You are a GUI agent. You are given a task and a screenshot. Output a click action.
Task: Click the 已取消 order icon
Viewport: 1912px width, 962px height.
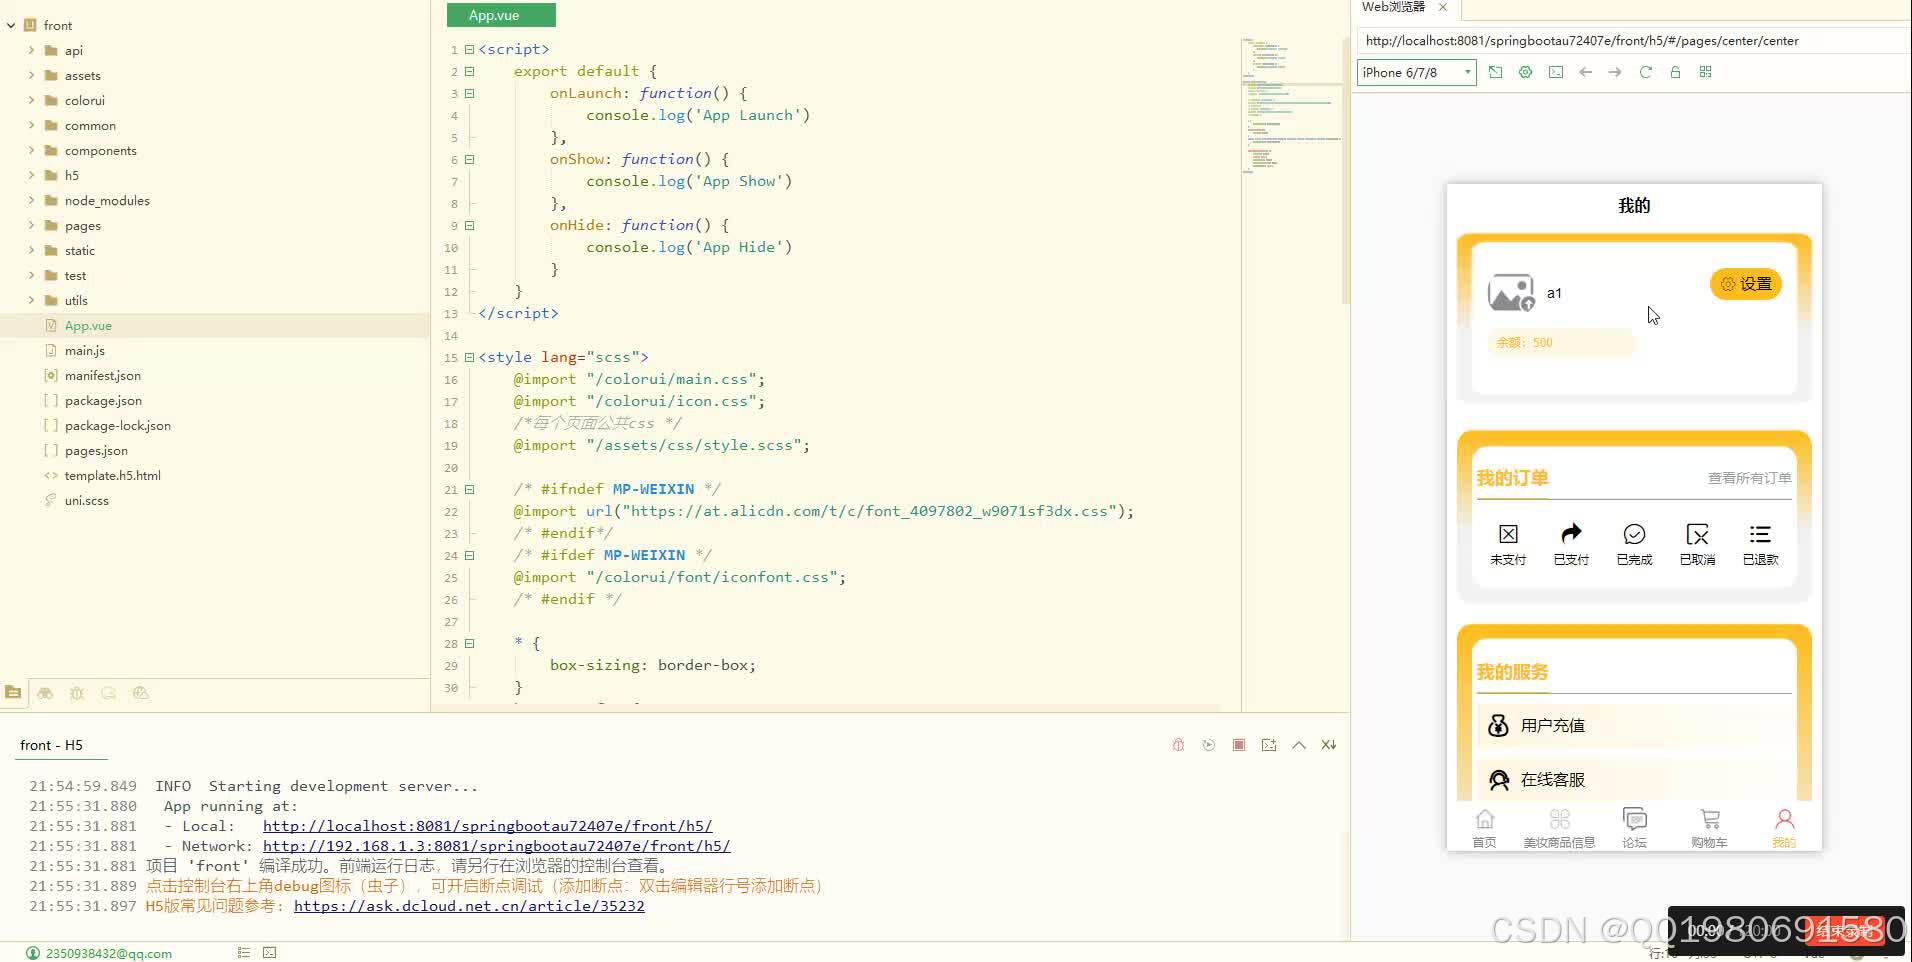(x=1697, y=534)
